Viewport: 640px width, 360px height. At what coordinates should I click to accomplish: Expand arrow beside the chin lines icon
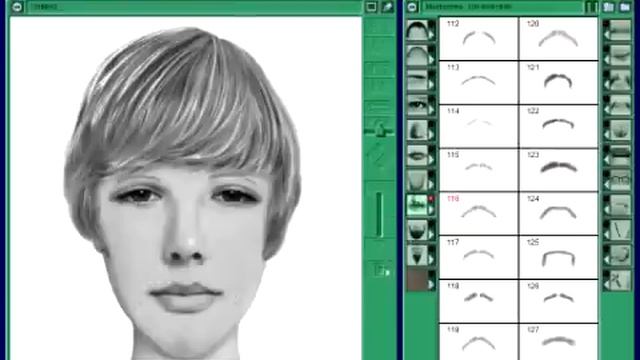pos(607,135)
